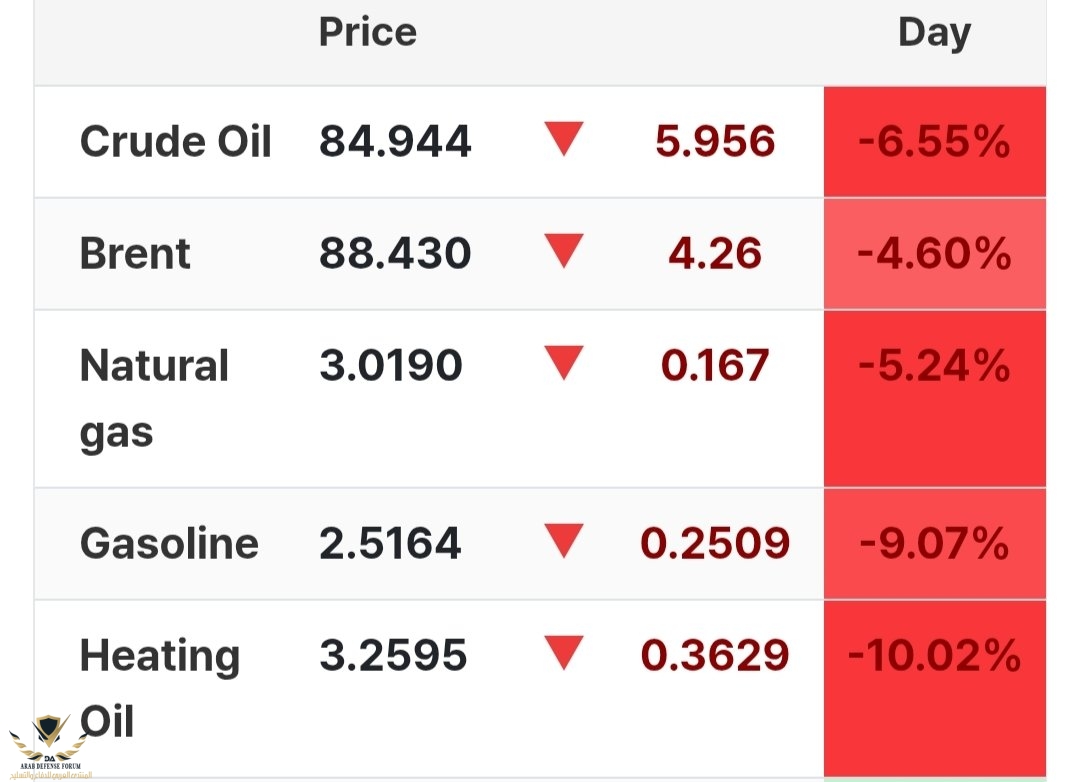Click the Gasoline price 2.5164
This screenshot has width=1080, height=782.
pyautogui.click(x=390, y=543)
